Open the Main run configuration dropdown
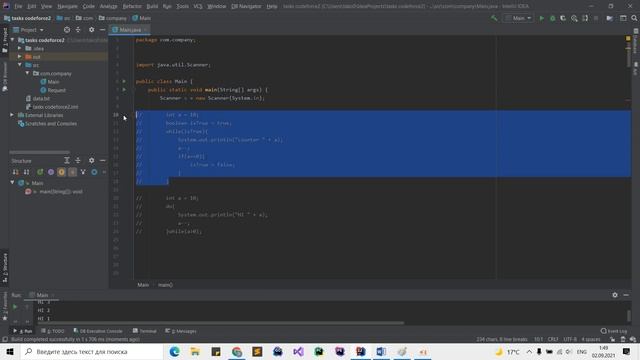The image size is (640, 360). (x=518, y=18)
